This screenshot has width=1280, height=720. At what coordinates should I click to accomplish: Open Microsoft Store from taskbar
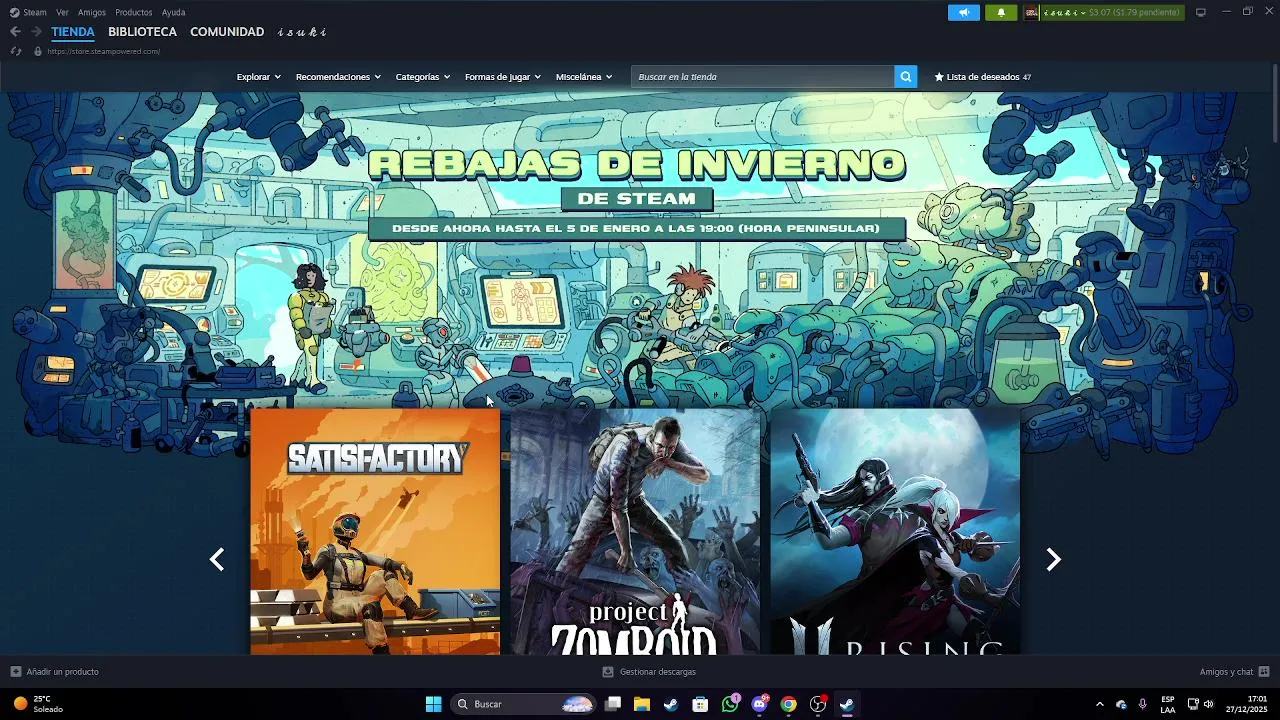click(700, 704)
